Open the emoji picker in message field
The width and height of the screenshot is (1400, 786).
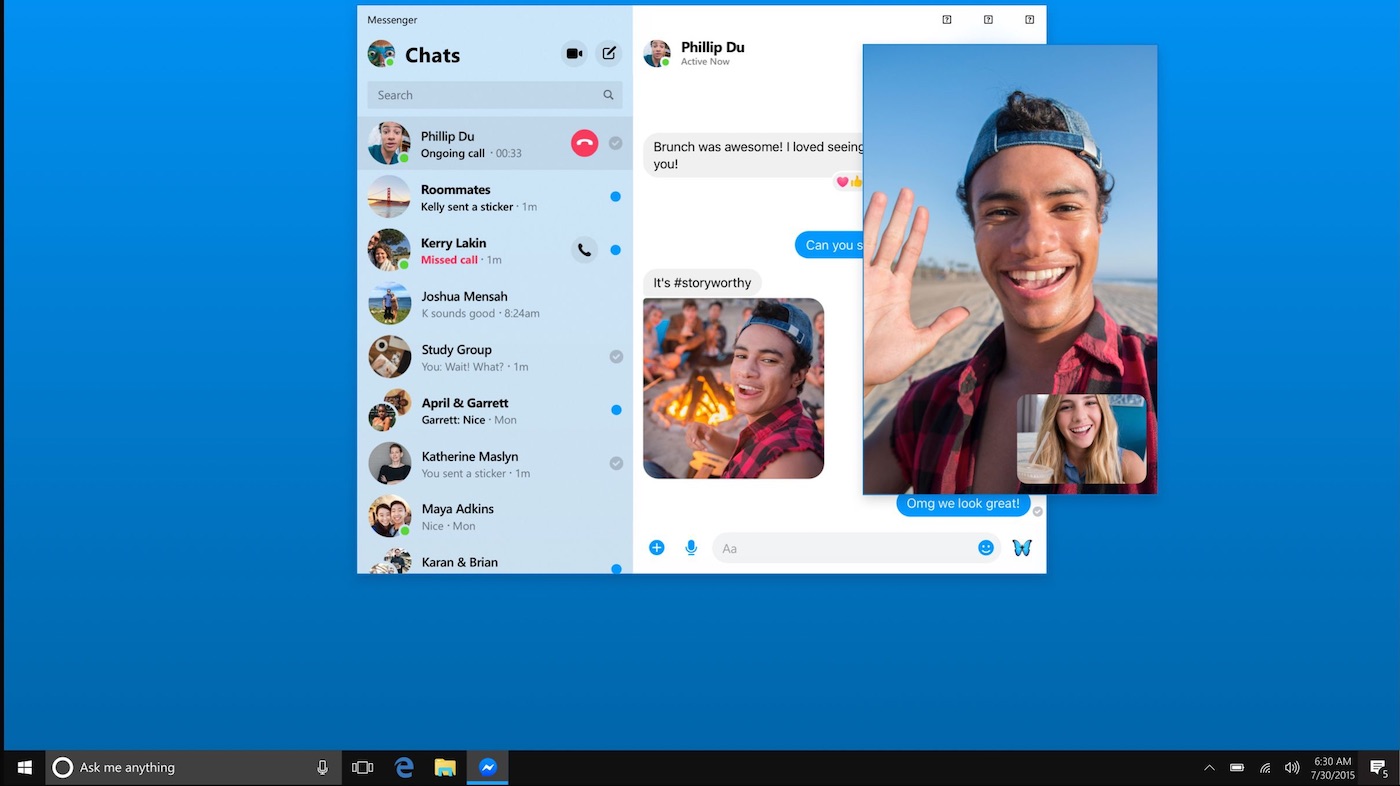pos(986,548)
